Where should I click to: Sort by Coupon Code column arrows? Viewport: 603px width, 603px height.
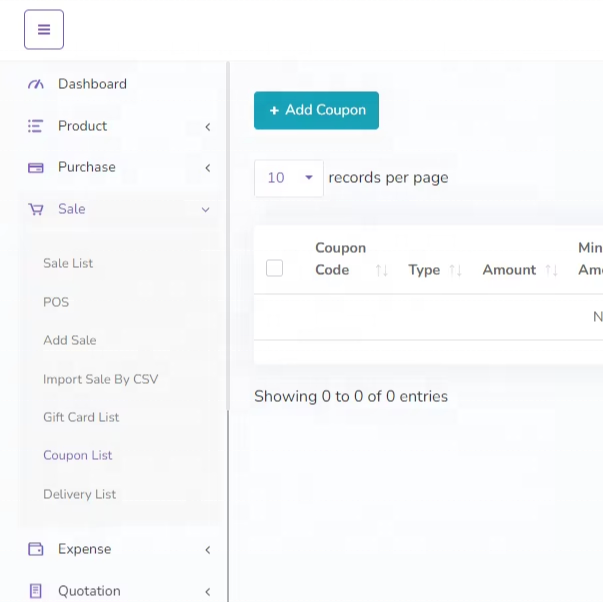pos(381,270)
